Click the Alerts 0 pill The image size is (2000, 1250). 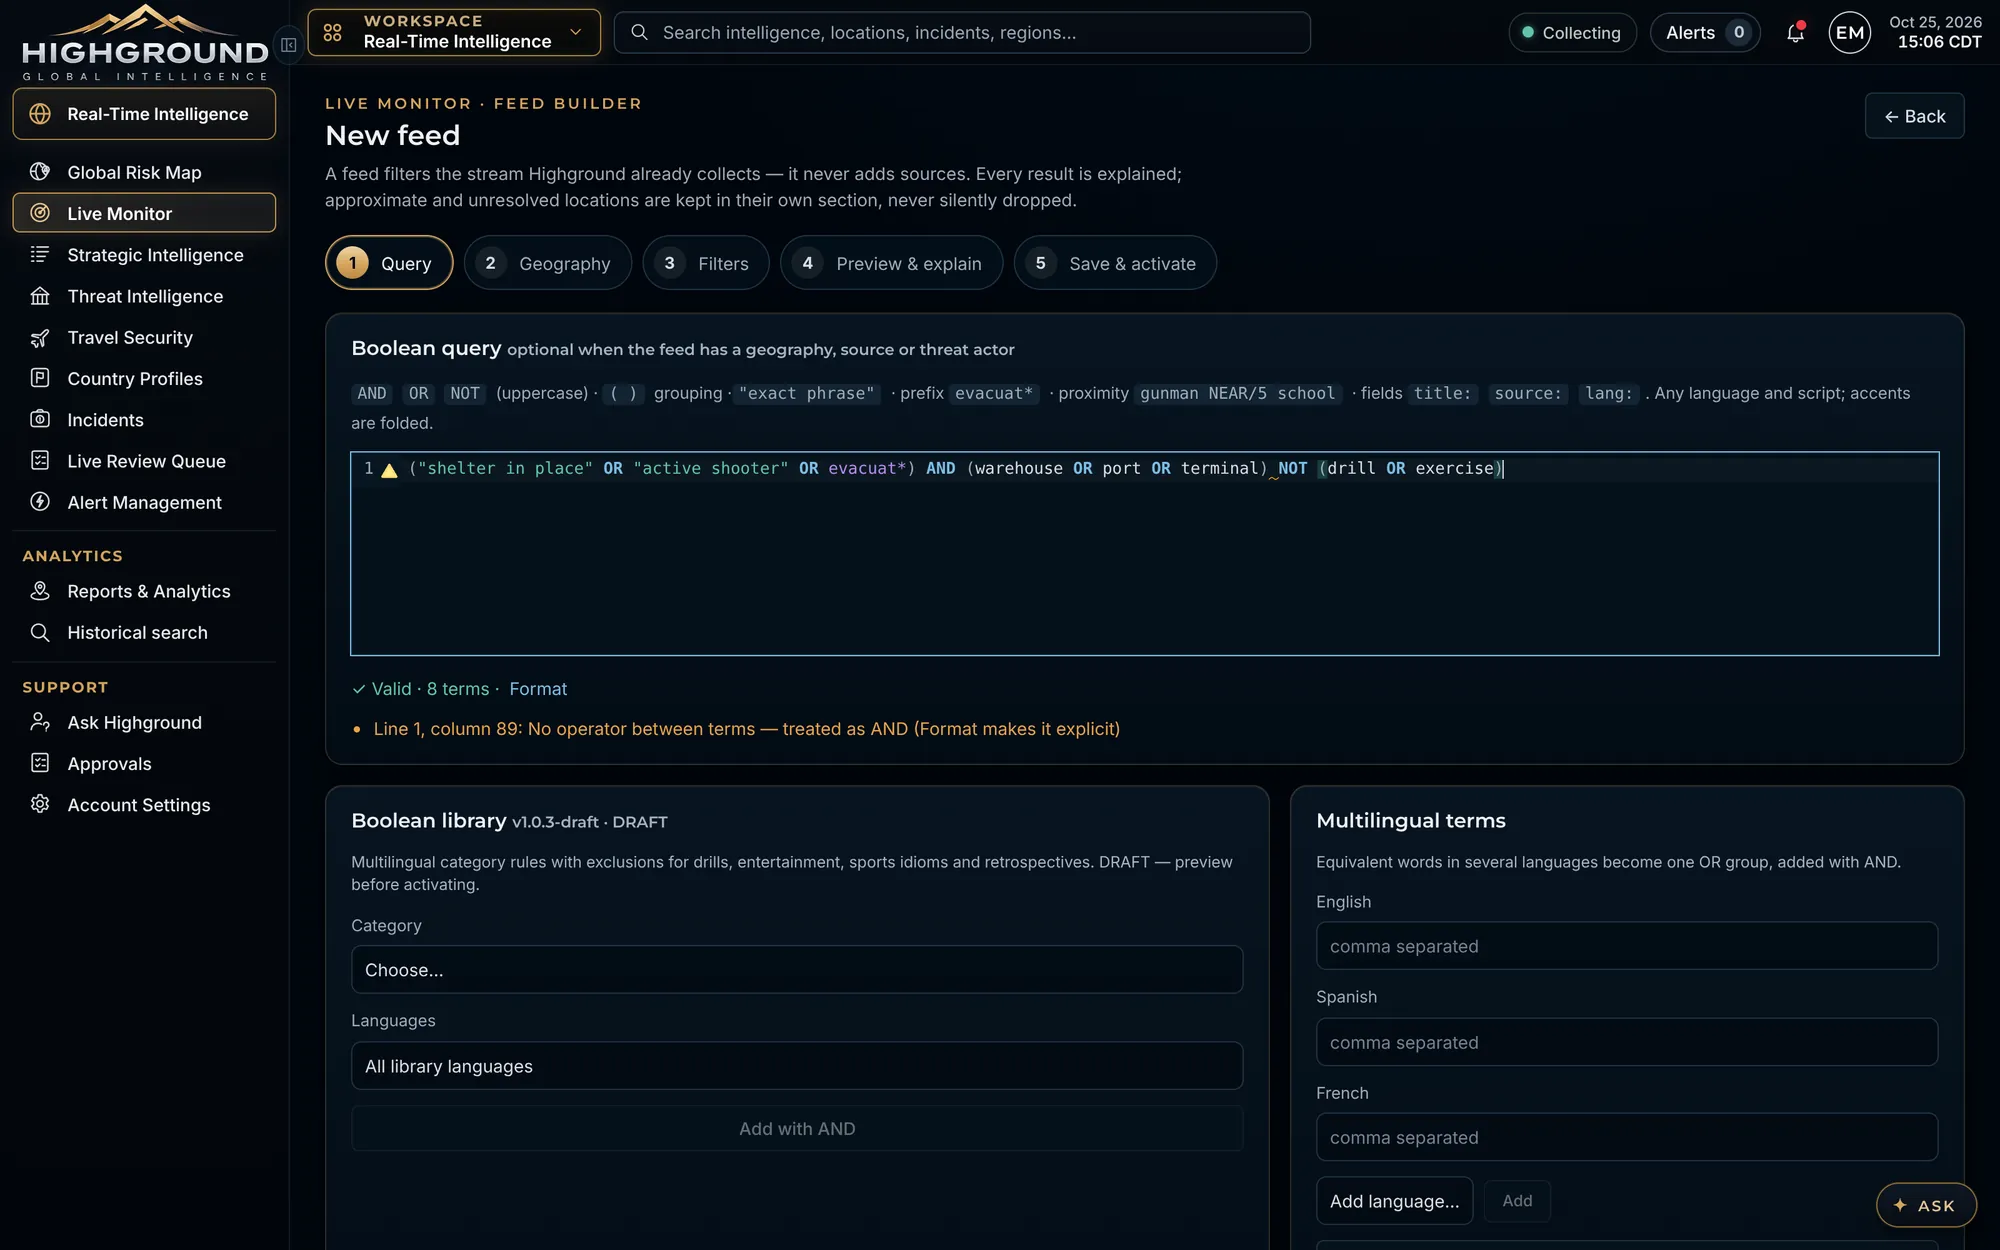tap(1705, 33)
